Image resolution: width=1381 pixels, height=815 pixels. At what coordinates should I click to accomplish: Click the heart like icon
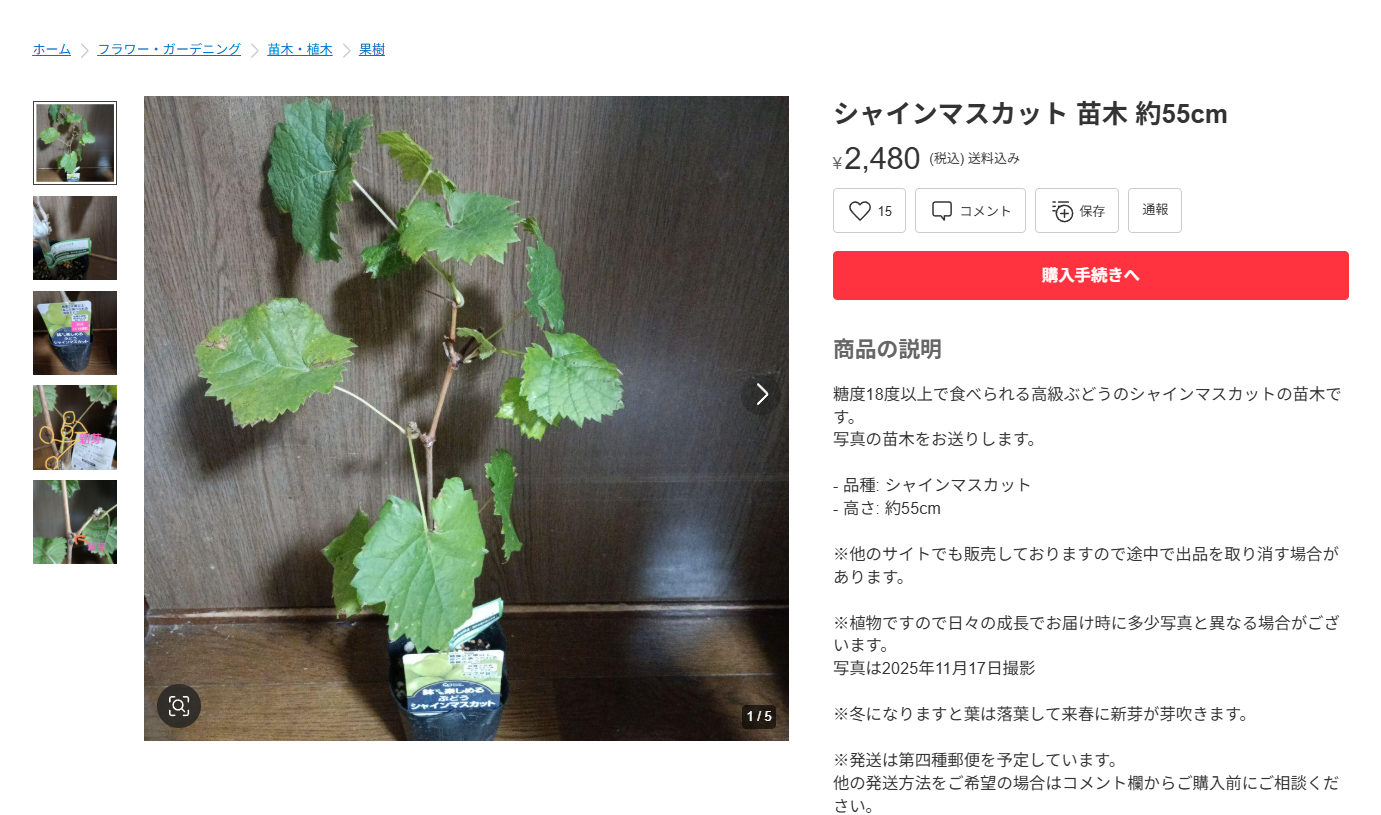coord(860,211)
